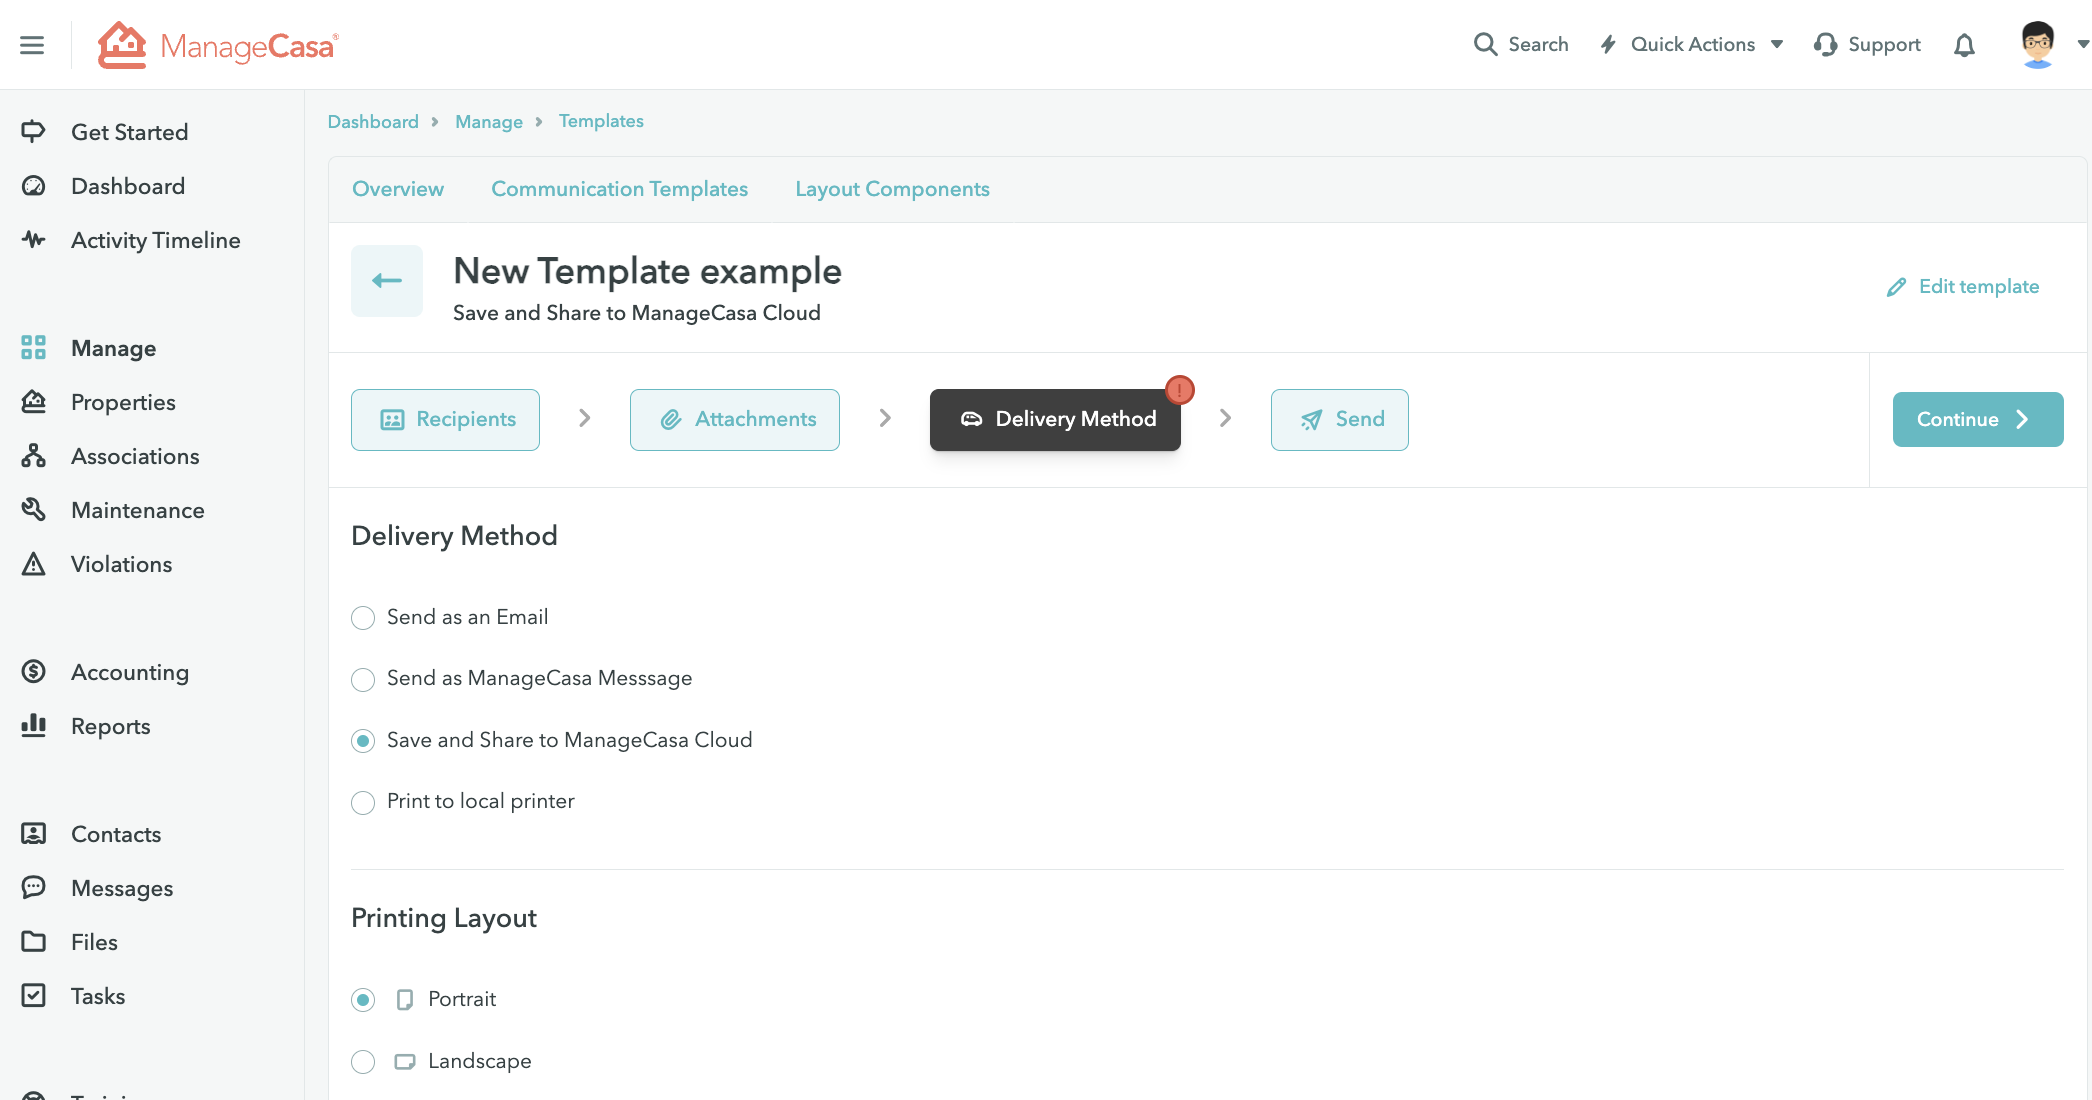
Task: Open the notifications bell
Action: point(1964,45)
